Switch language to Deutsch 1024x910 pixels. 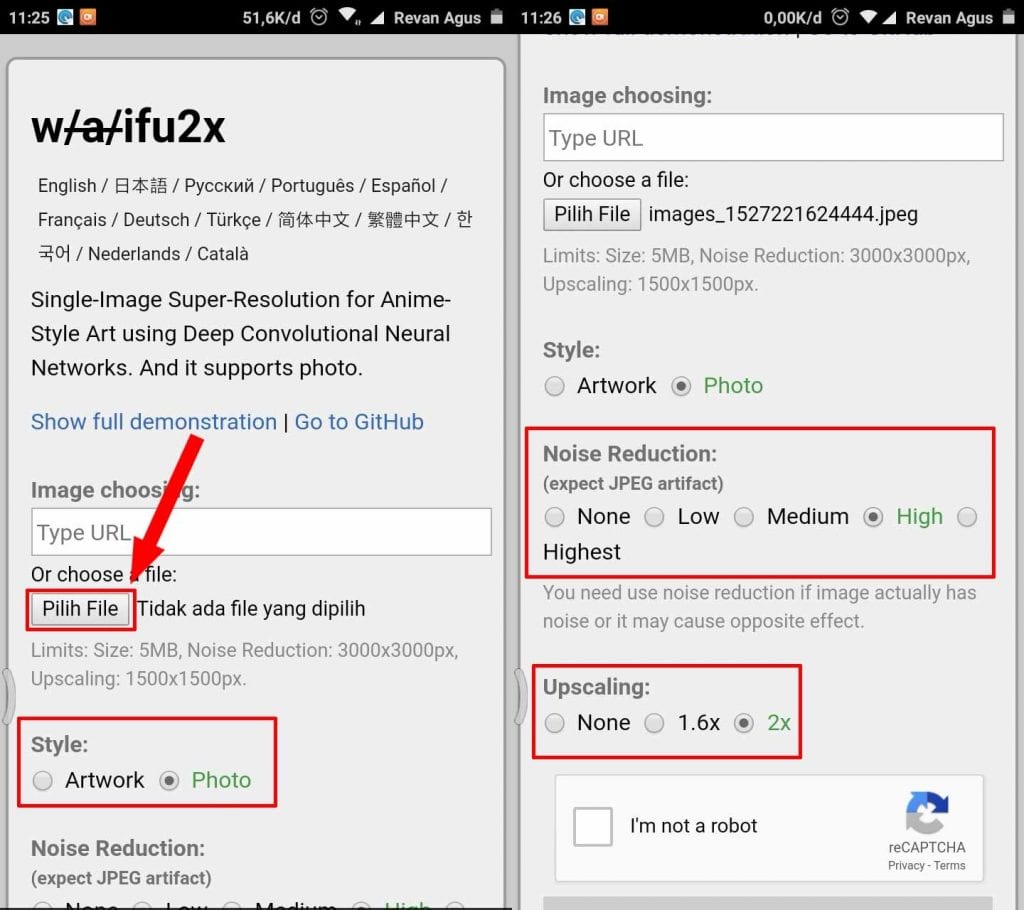(x=156, y=219)
